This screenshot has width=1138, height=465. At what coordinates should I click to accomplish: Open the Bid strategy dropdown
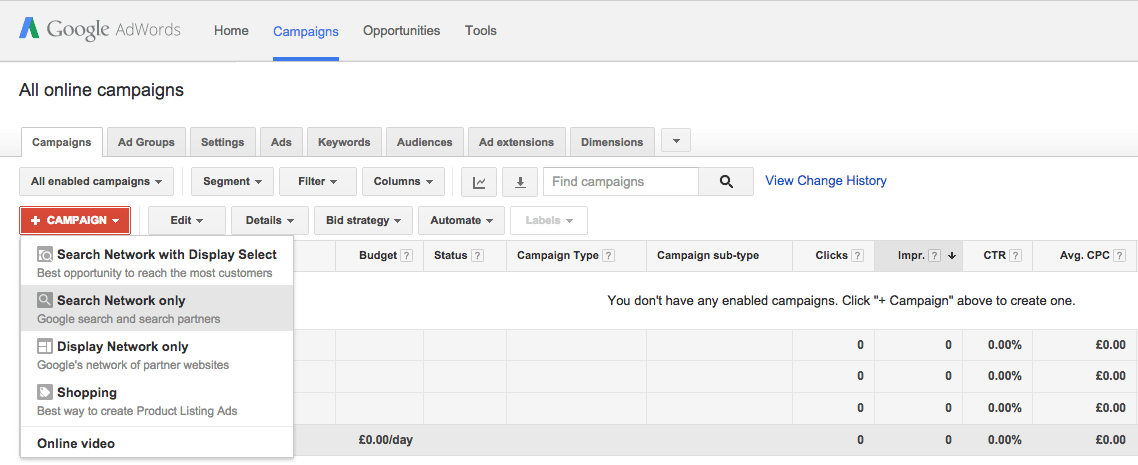pyautogui.click(x=364, y=221)
